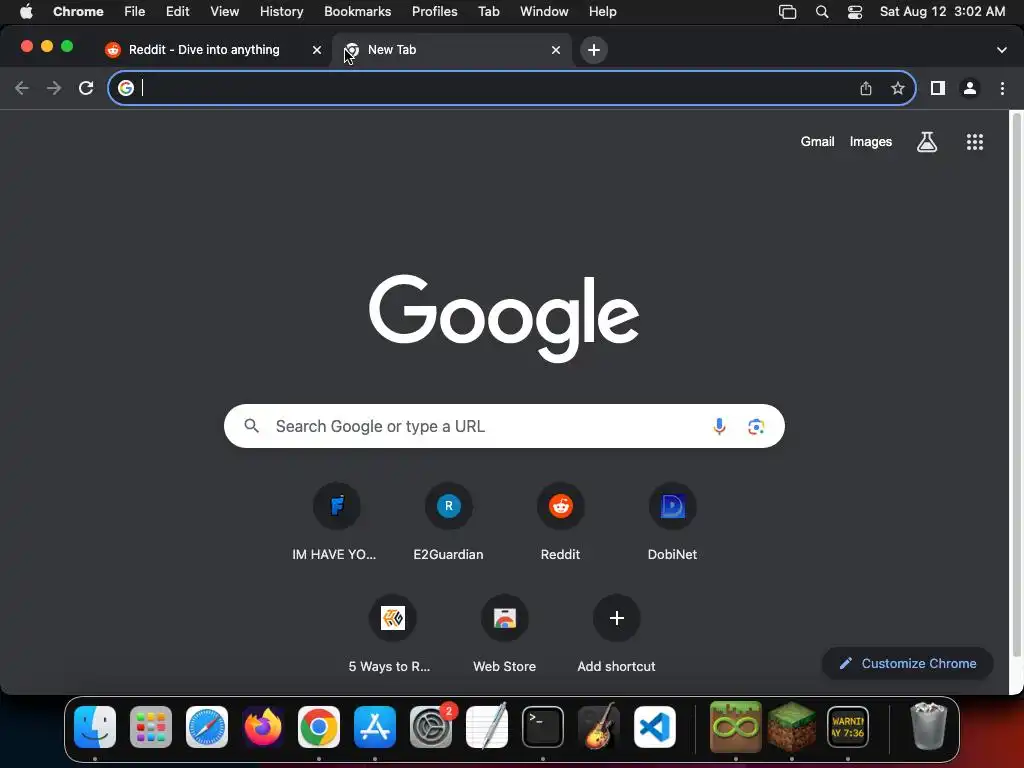
Task: Select the New Tab tab
Action: 451,50
